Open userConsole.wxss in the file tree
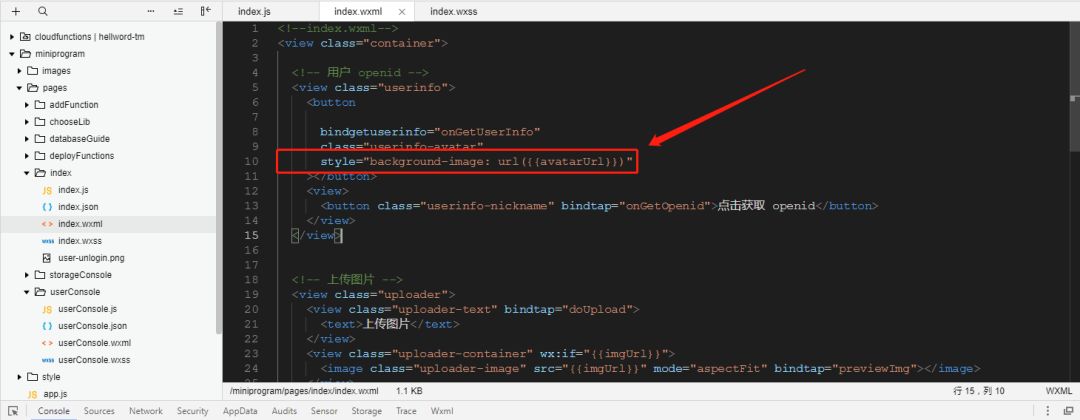The height and width of the screenshot is (420, 1080). point(94,360)
